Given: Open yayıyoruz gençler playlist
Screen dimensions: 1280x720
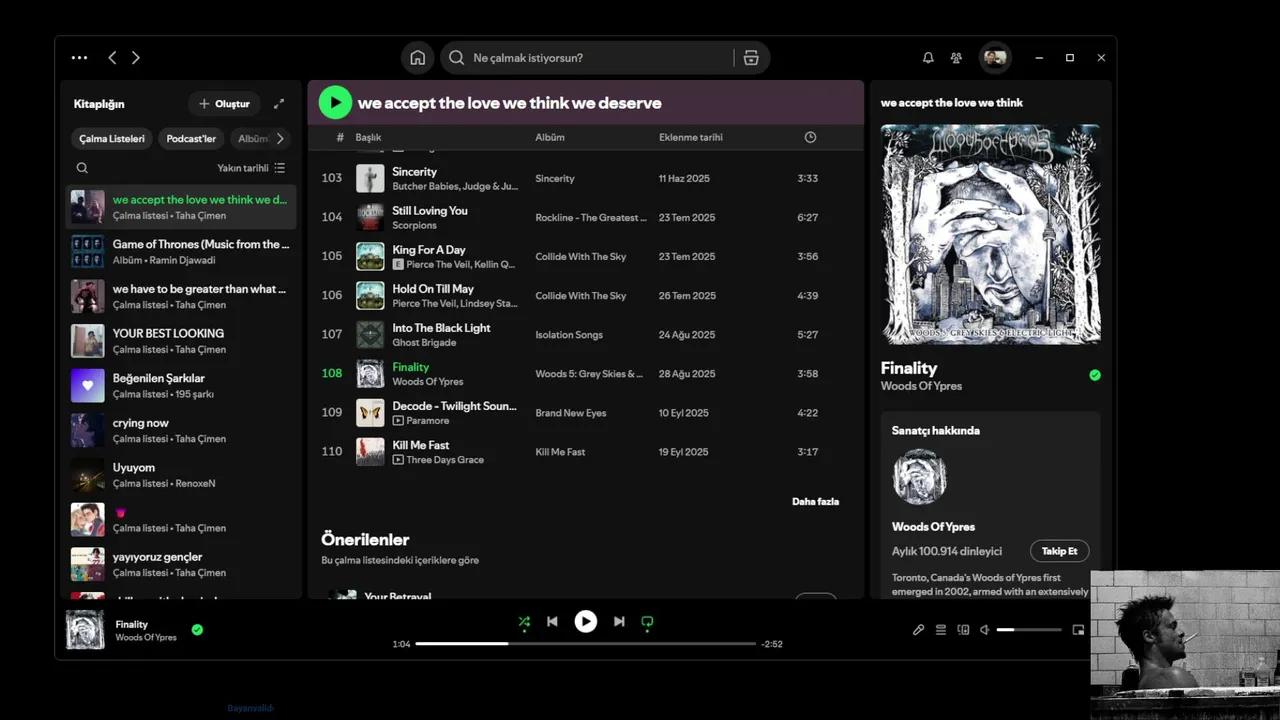Looking at the screenshot, I should pos(181,564).
